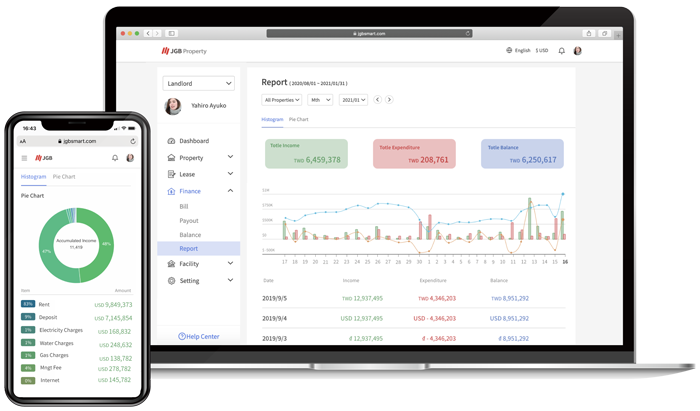Open the Help Center link
Screen dimensions: 700x411
pyautogui.click(x=198, y=336)
